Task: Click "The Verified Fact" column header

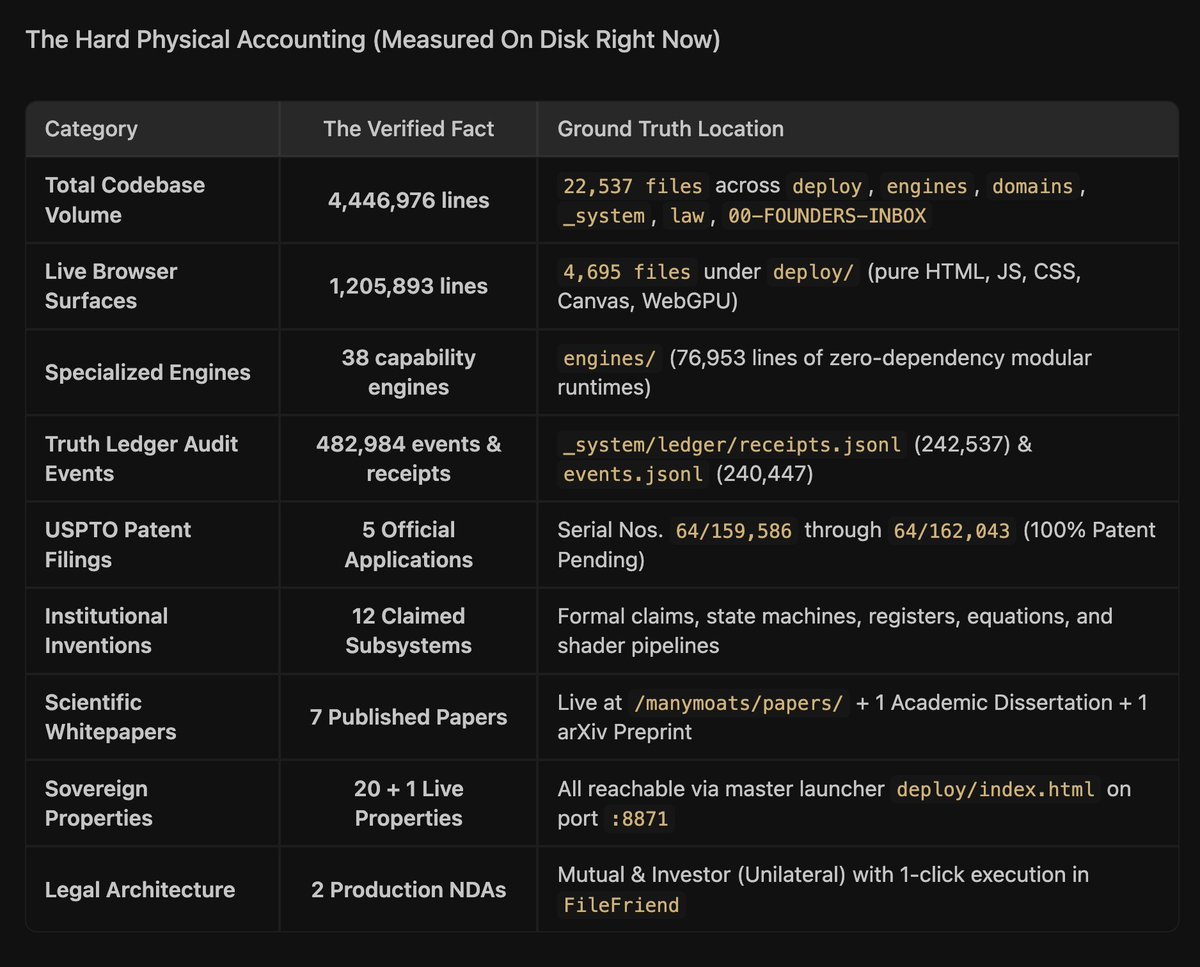Action: [x=408, y=129]
